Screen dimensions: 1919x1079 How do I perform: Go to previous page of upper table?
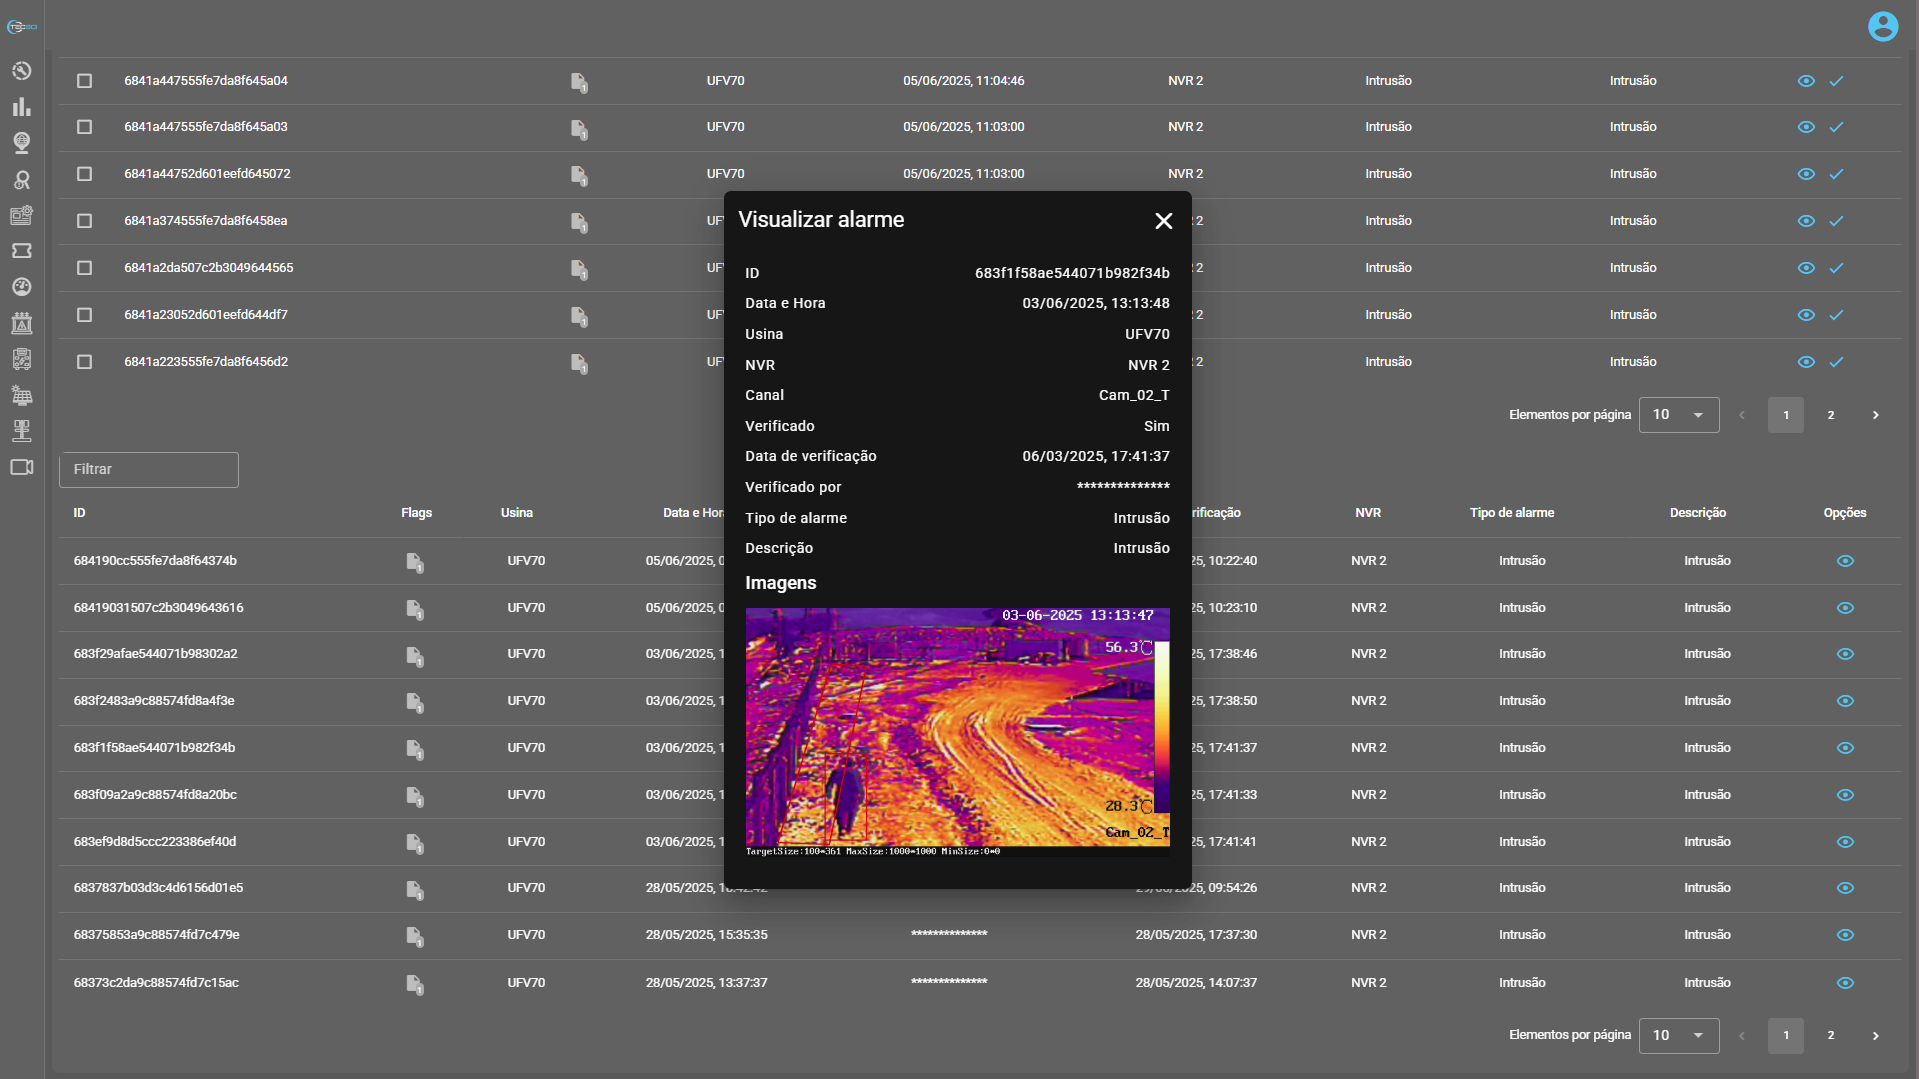coord(1741,415)
